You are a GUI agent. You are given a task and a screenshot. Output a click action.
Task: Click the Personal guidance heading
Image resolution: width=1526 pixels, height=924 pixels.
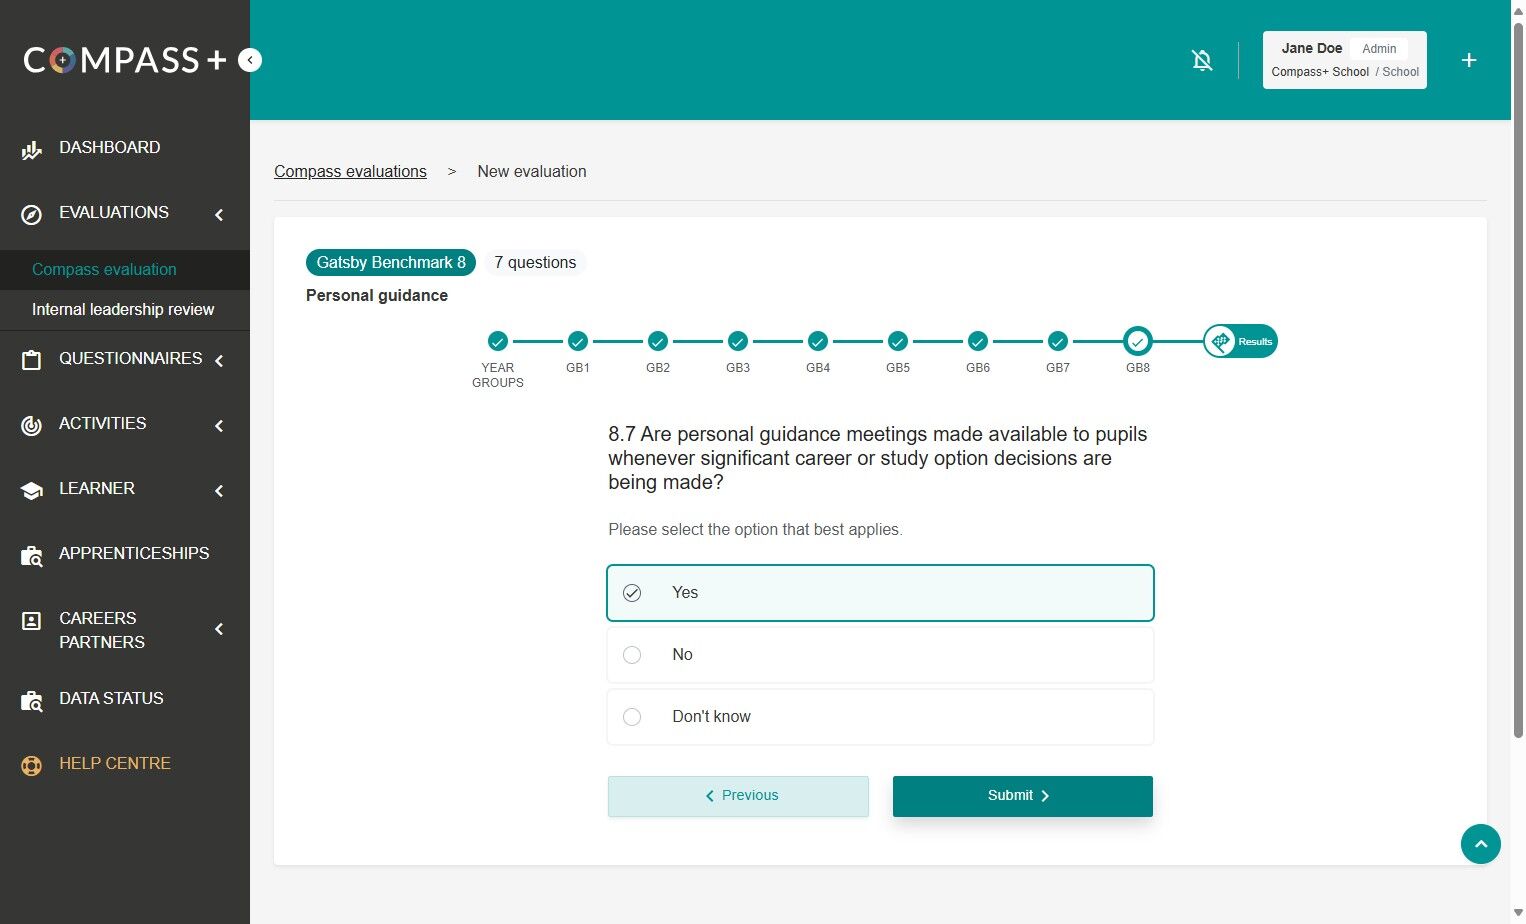377,295
